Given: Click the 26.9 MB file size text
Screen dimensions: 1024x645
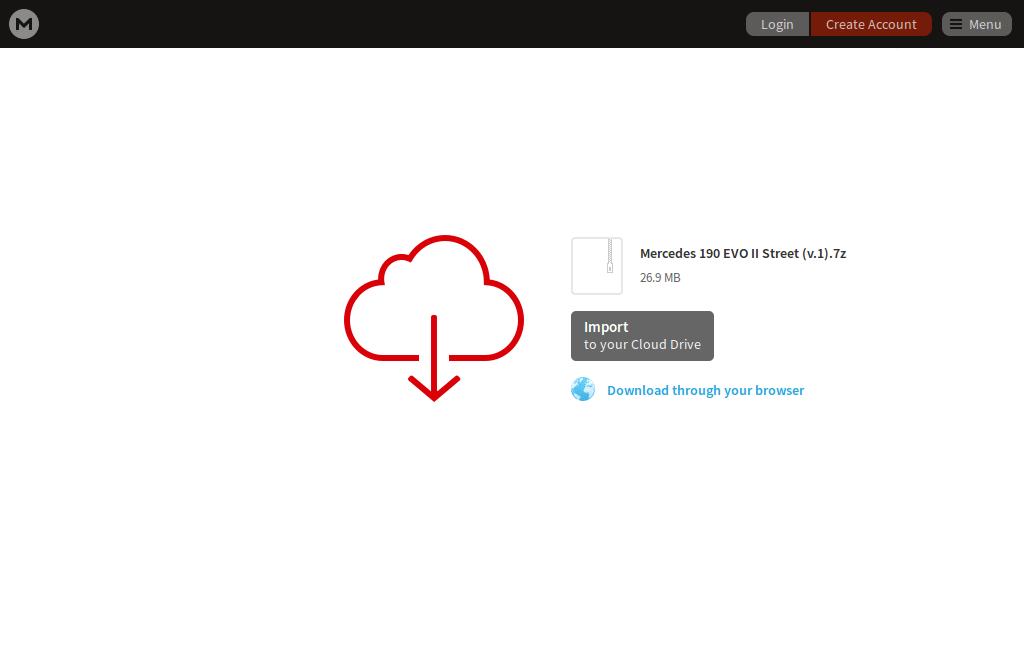Looking at the screenshot, I should coord(660,277).
